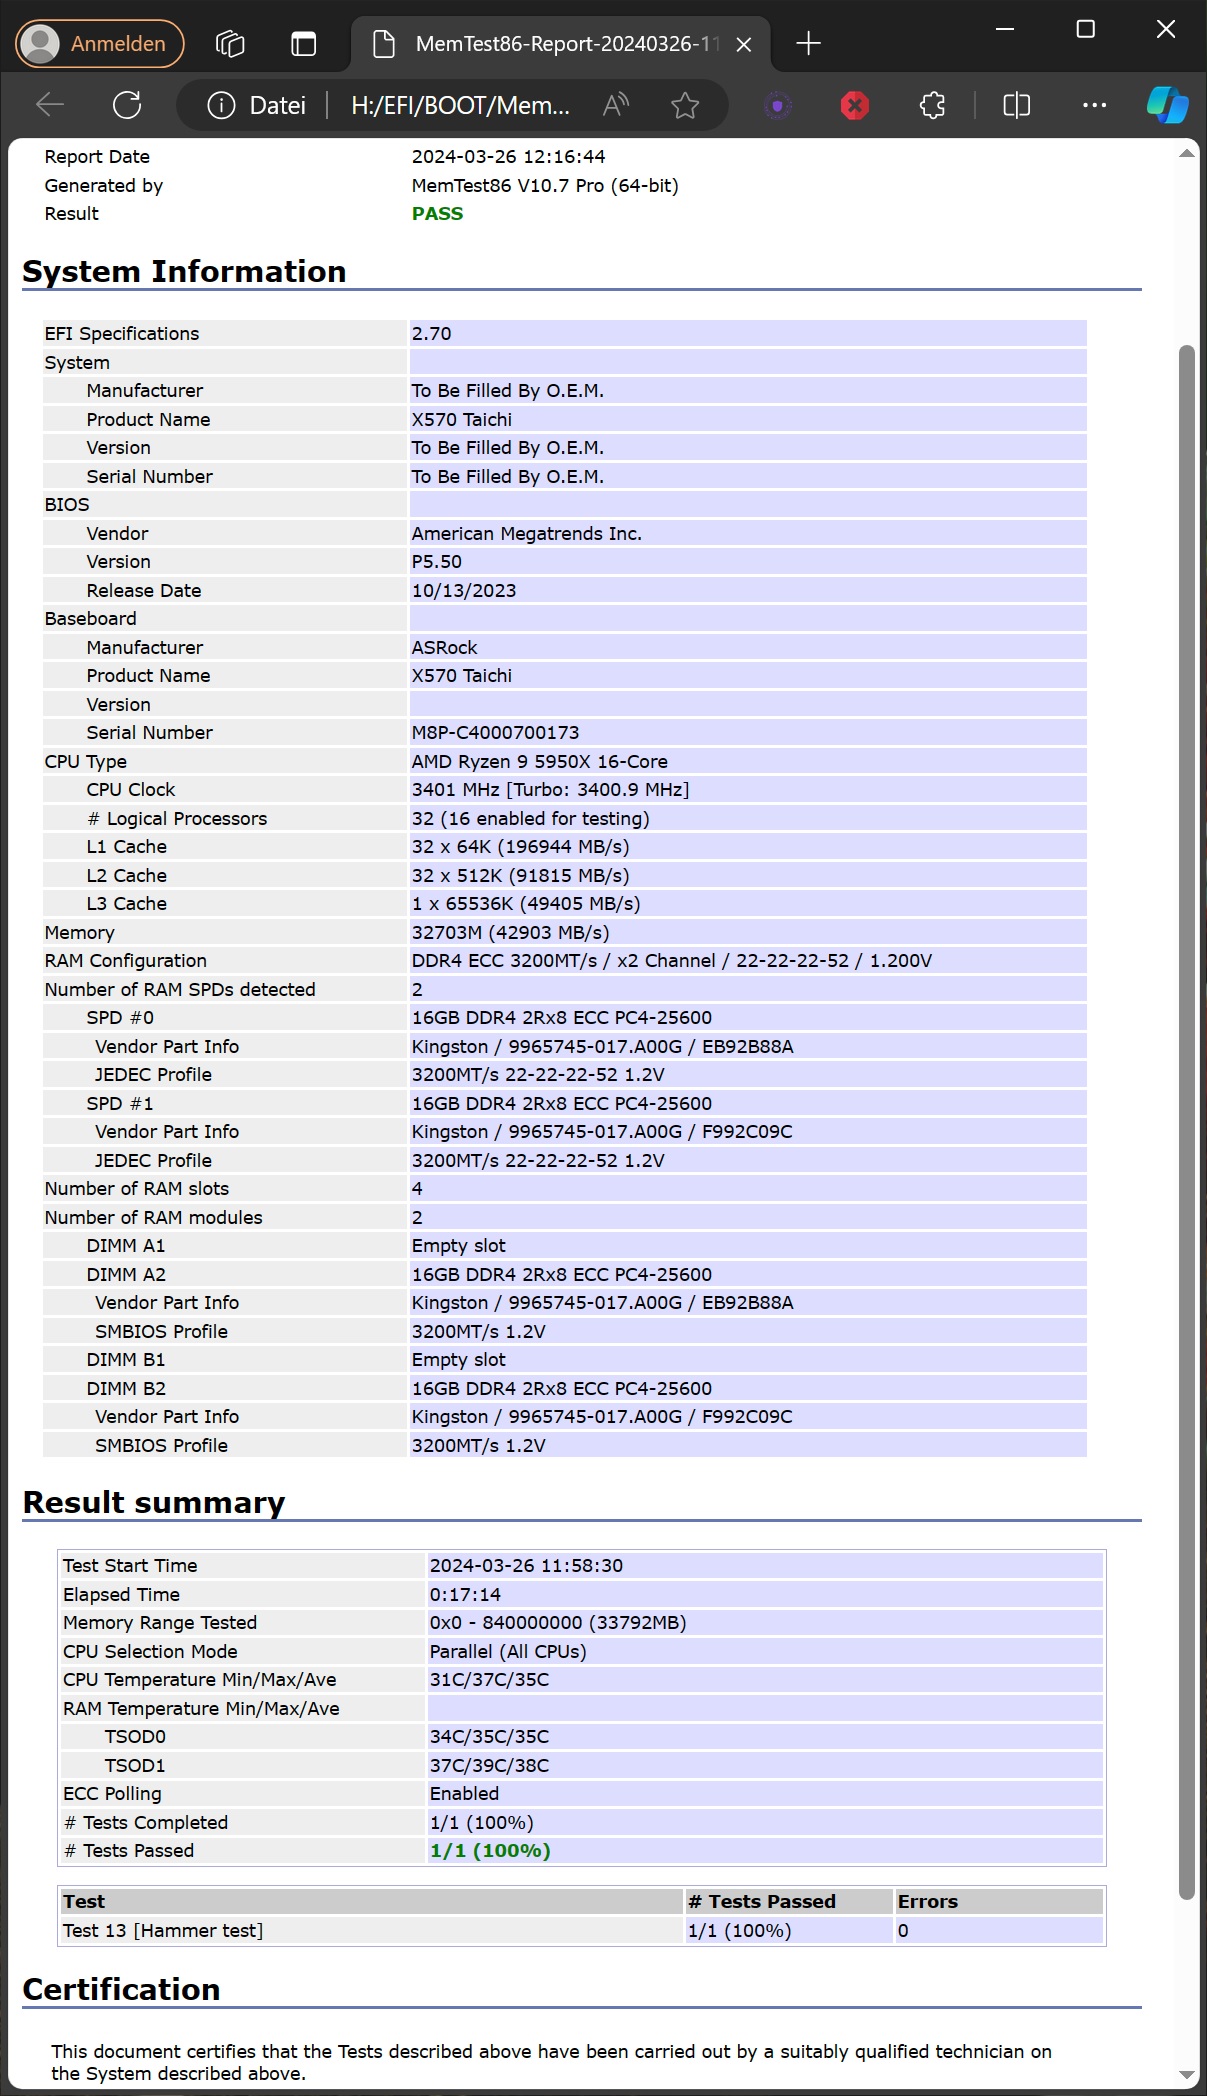Open a new tab with plus

tap(808, 44)
